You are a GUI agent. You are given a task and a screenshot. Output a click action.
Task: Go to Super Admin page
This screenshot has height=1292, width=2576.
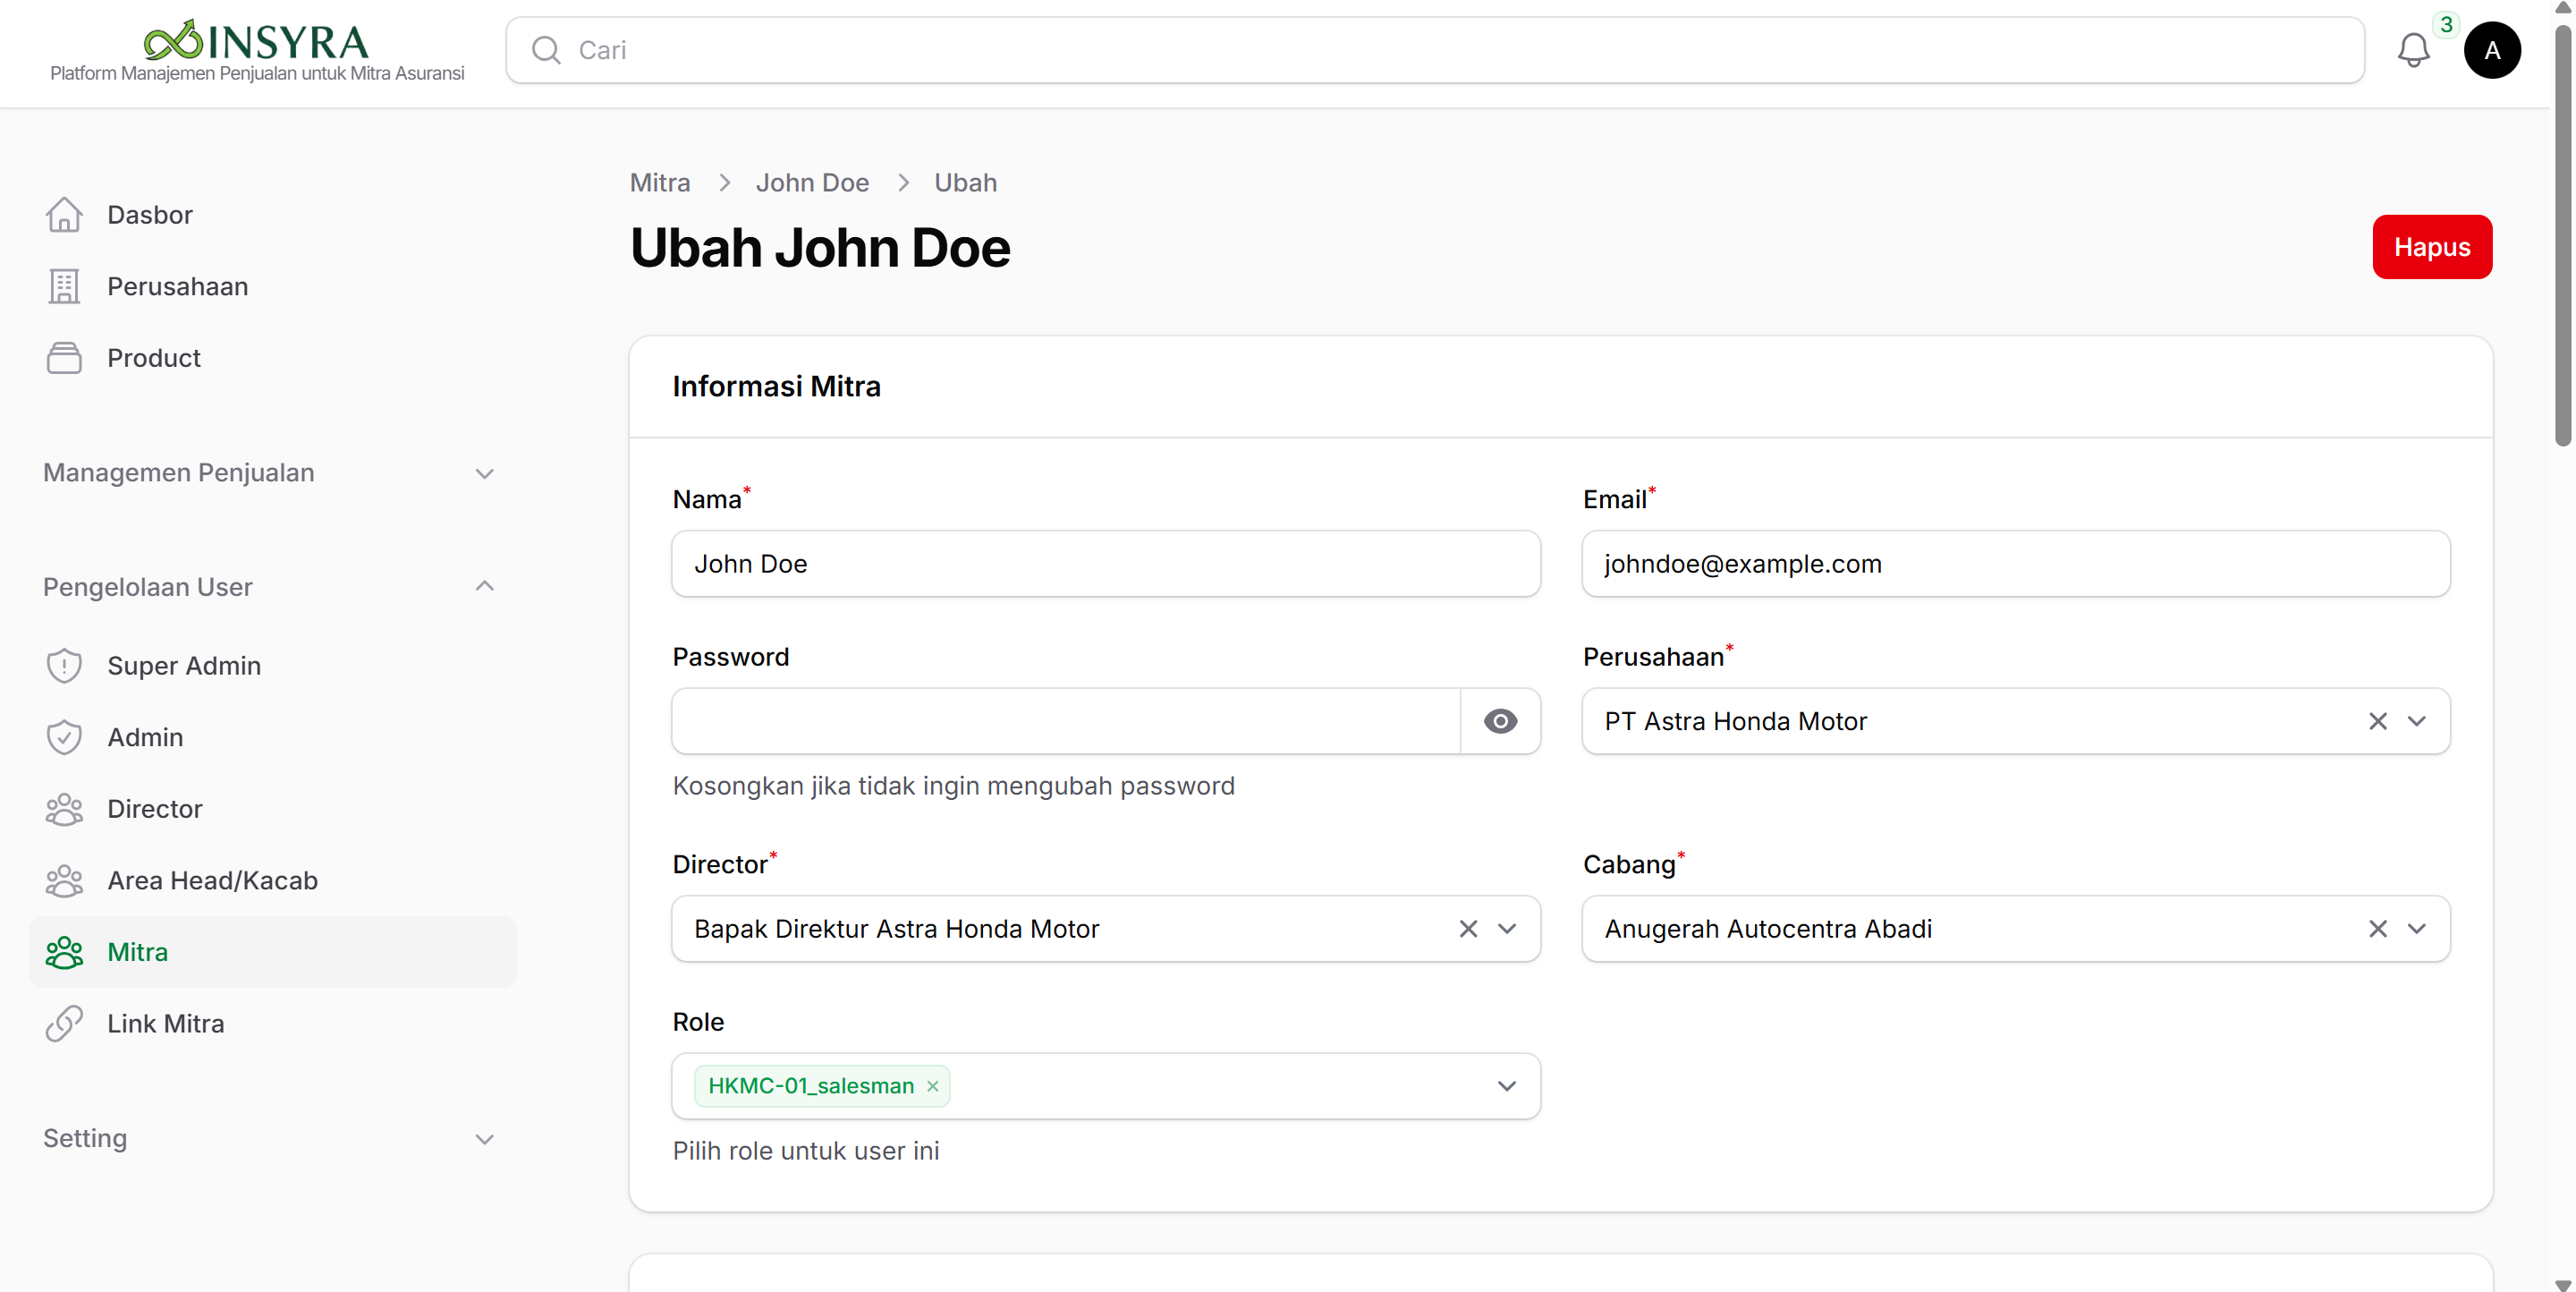(x=272, y=666)
